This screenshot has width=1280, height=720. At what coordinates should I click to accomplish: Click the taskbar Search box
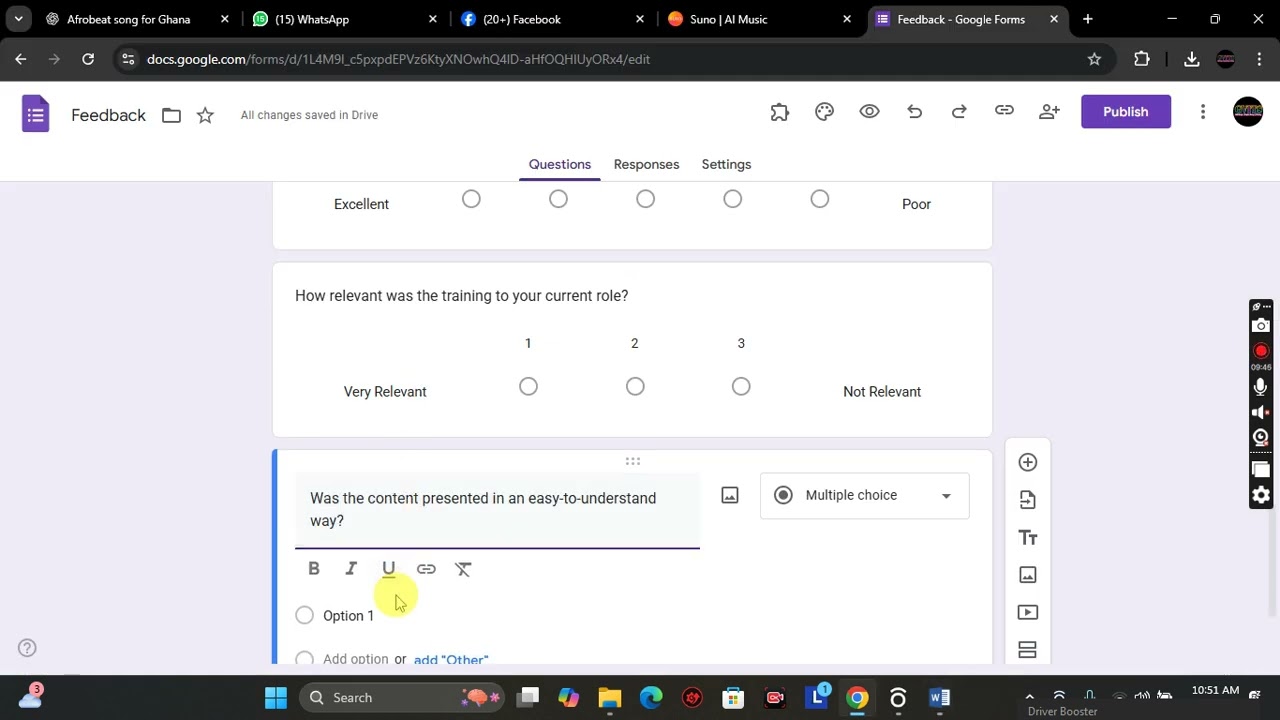pyautogui.click(x=400, y=697)
